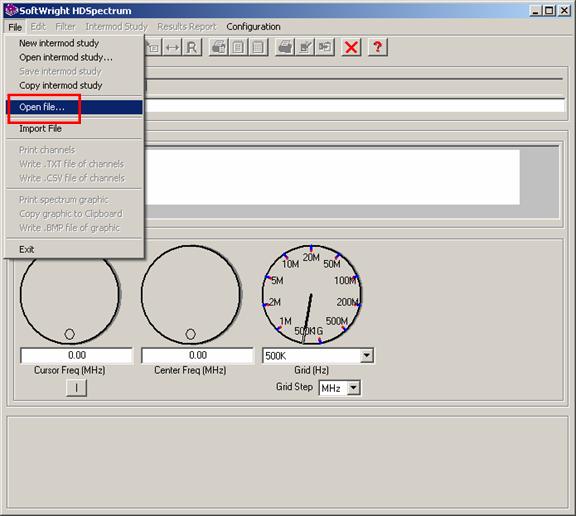Choose Exit from the File menu
The image size is (576, 516).
pos(26,250)
